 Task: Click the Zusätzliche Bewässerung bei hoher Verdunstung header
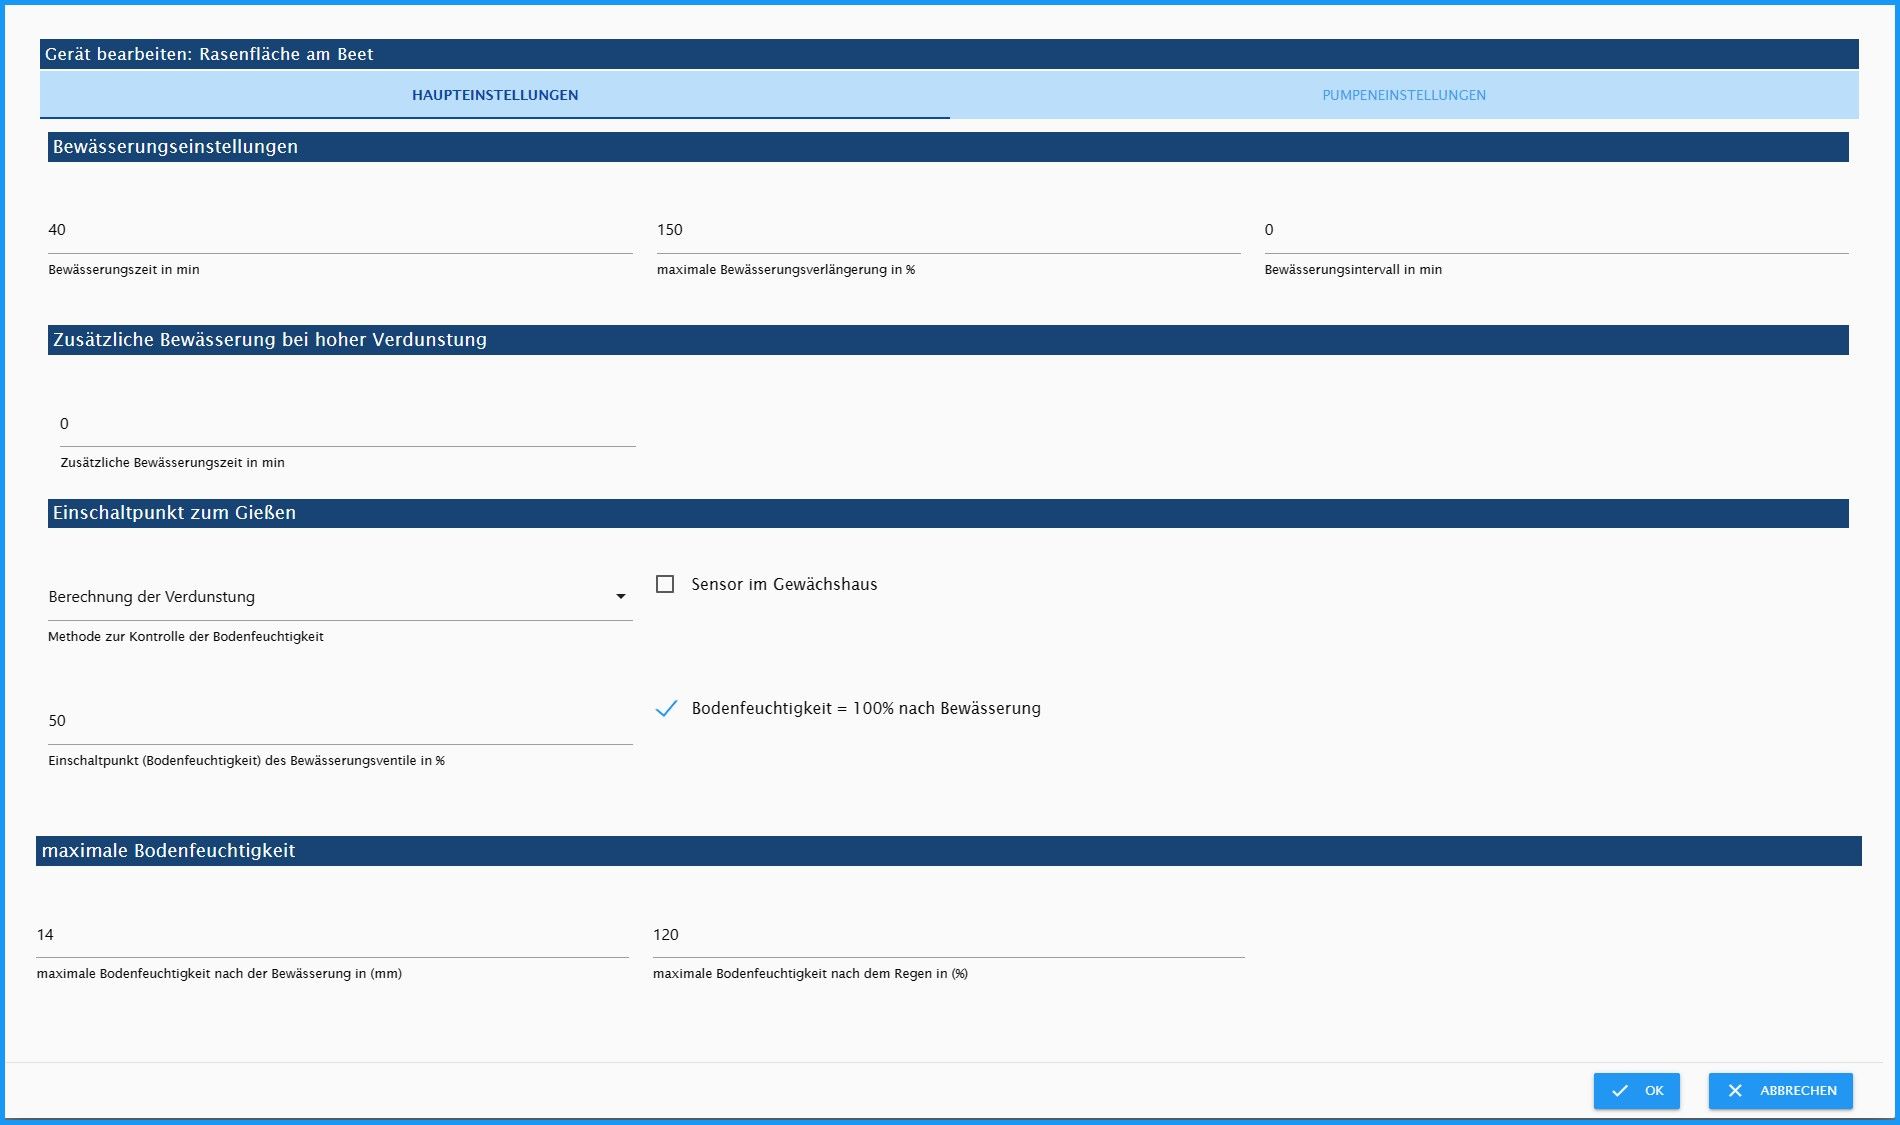click(x=948, y=340)
